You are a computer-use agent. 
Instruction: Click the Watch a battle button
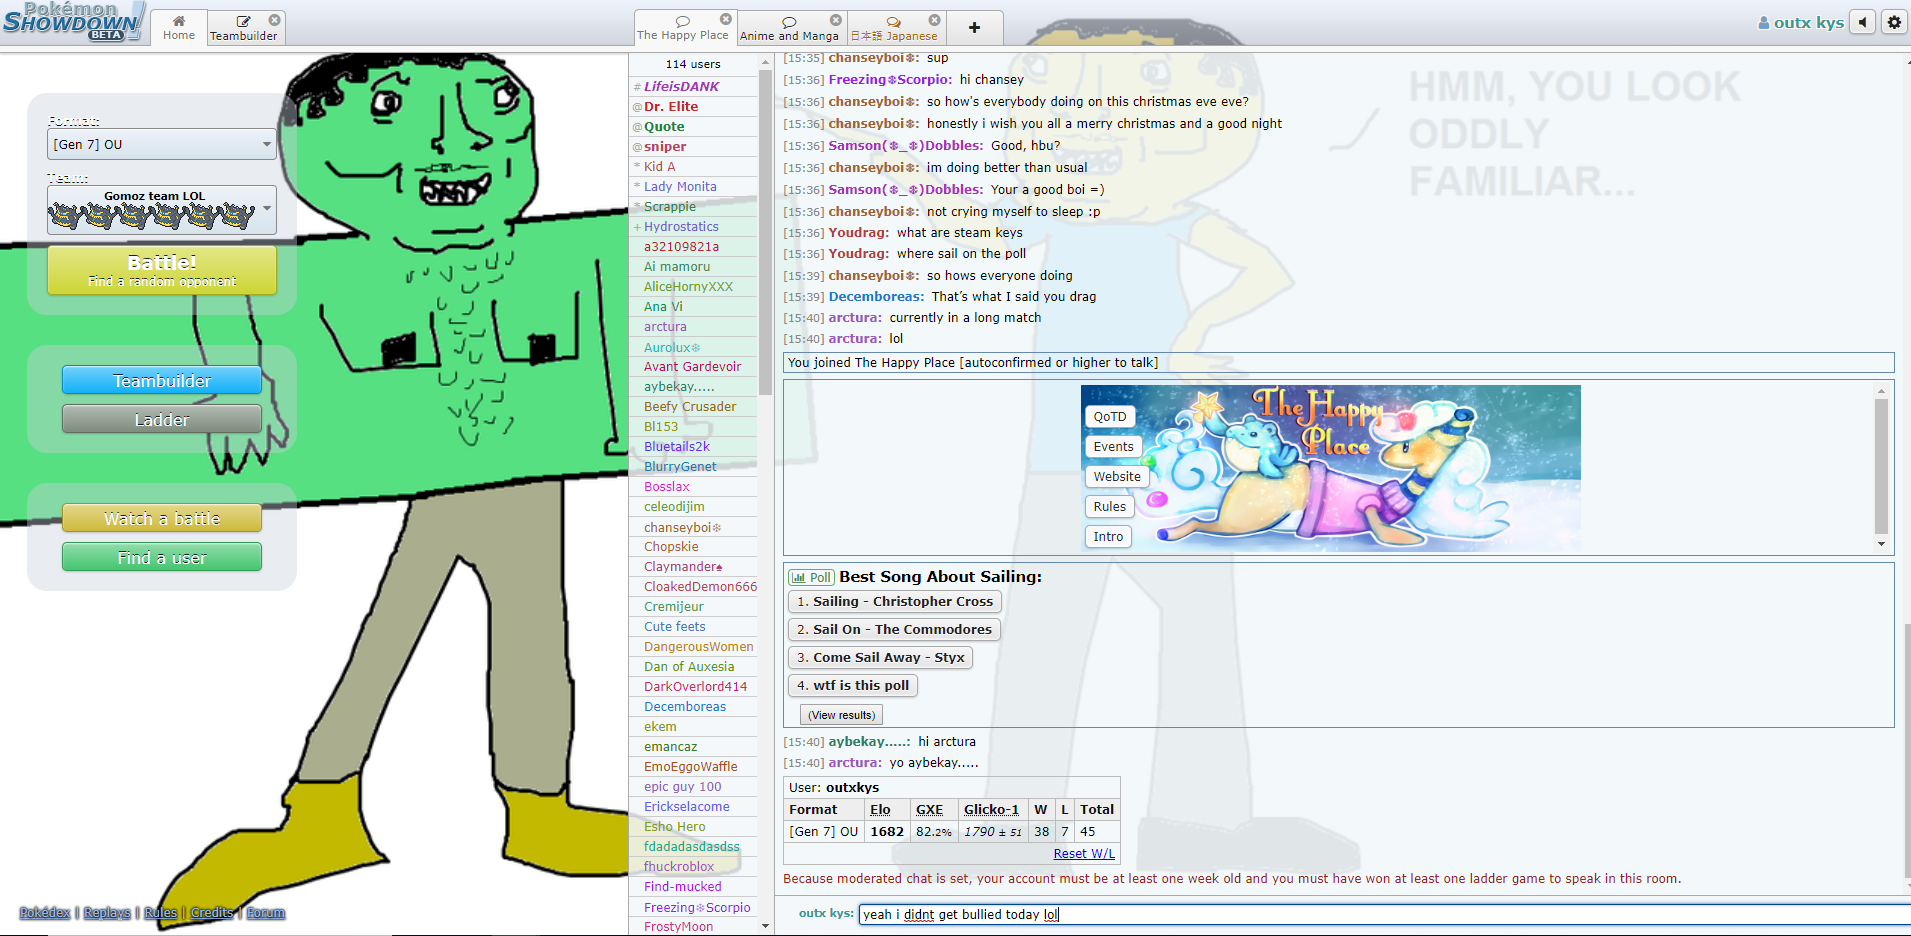click(x=162, y=518)
